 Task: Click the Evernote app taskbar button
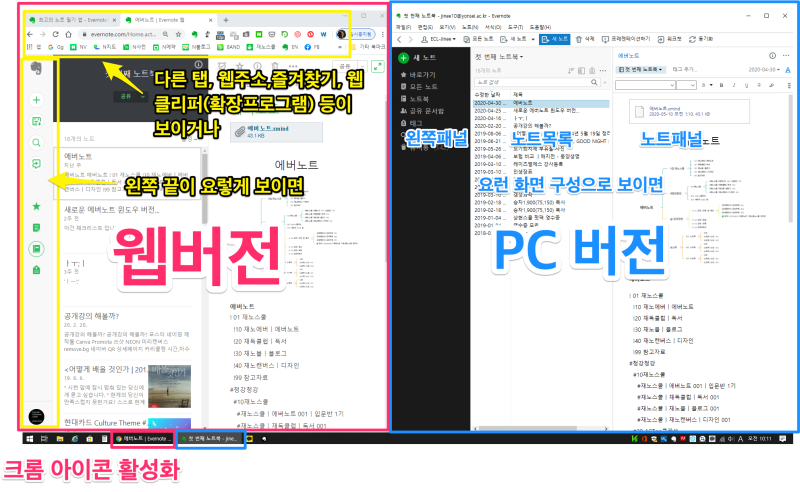[210, 438]
